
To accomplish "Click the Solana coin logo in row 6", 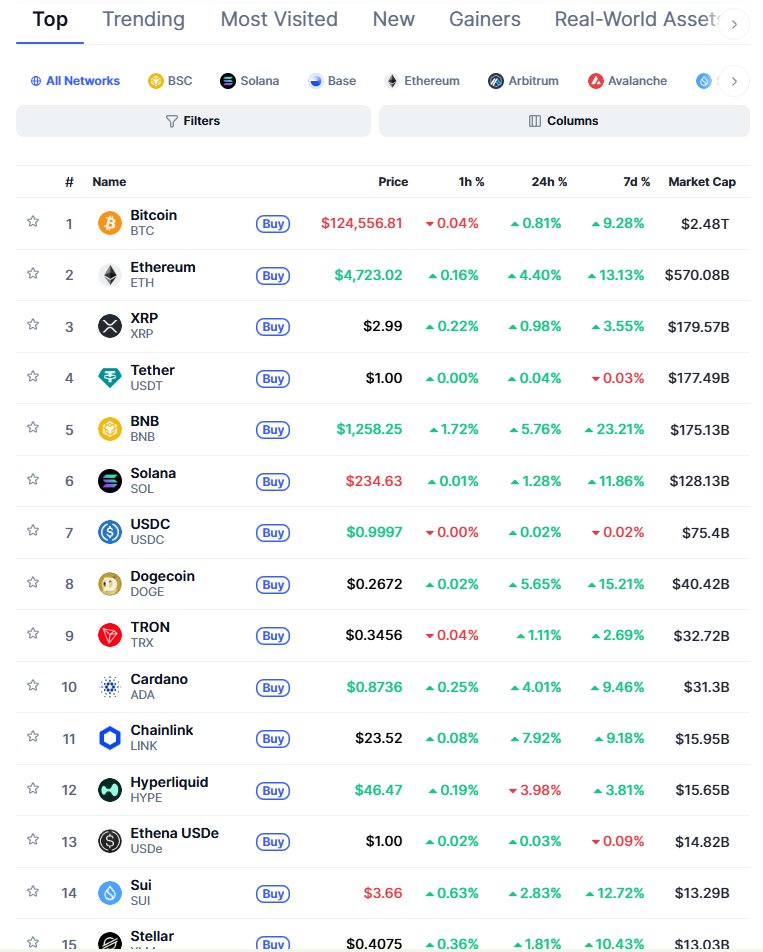I will coord(110,481).
